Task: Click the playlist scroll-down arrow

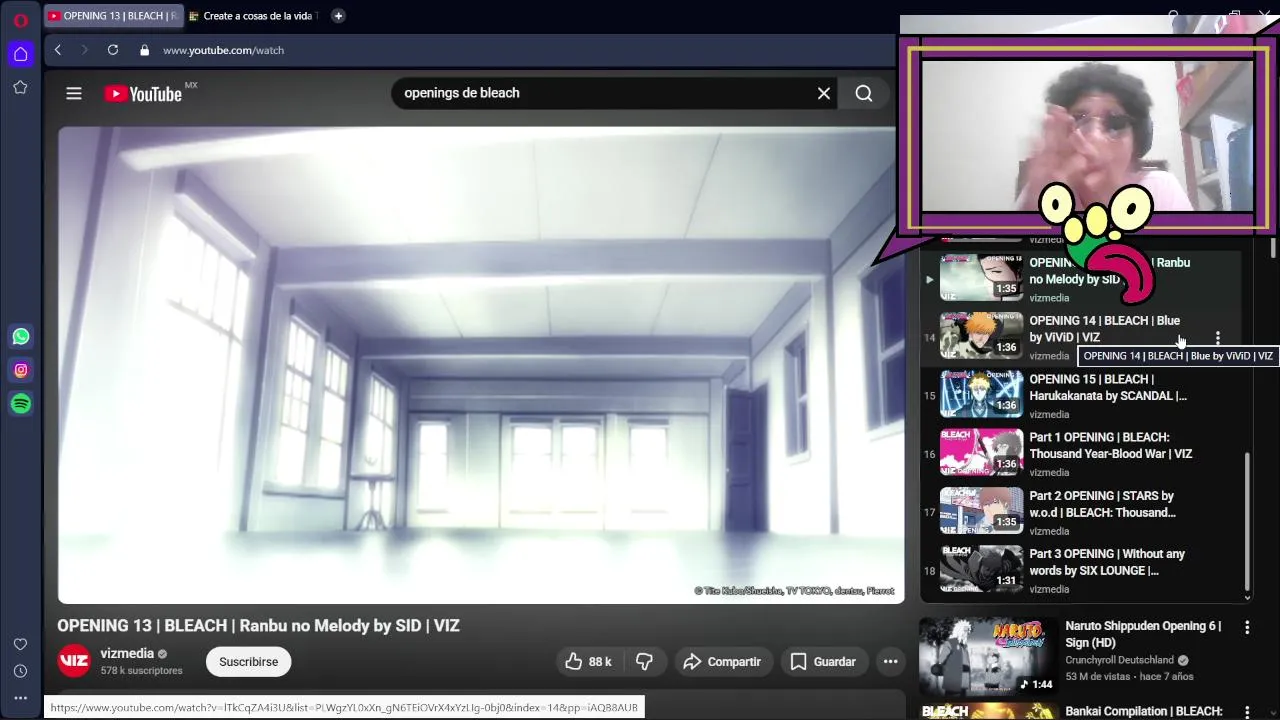Action: [1247, 598]
